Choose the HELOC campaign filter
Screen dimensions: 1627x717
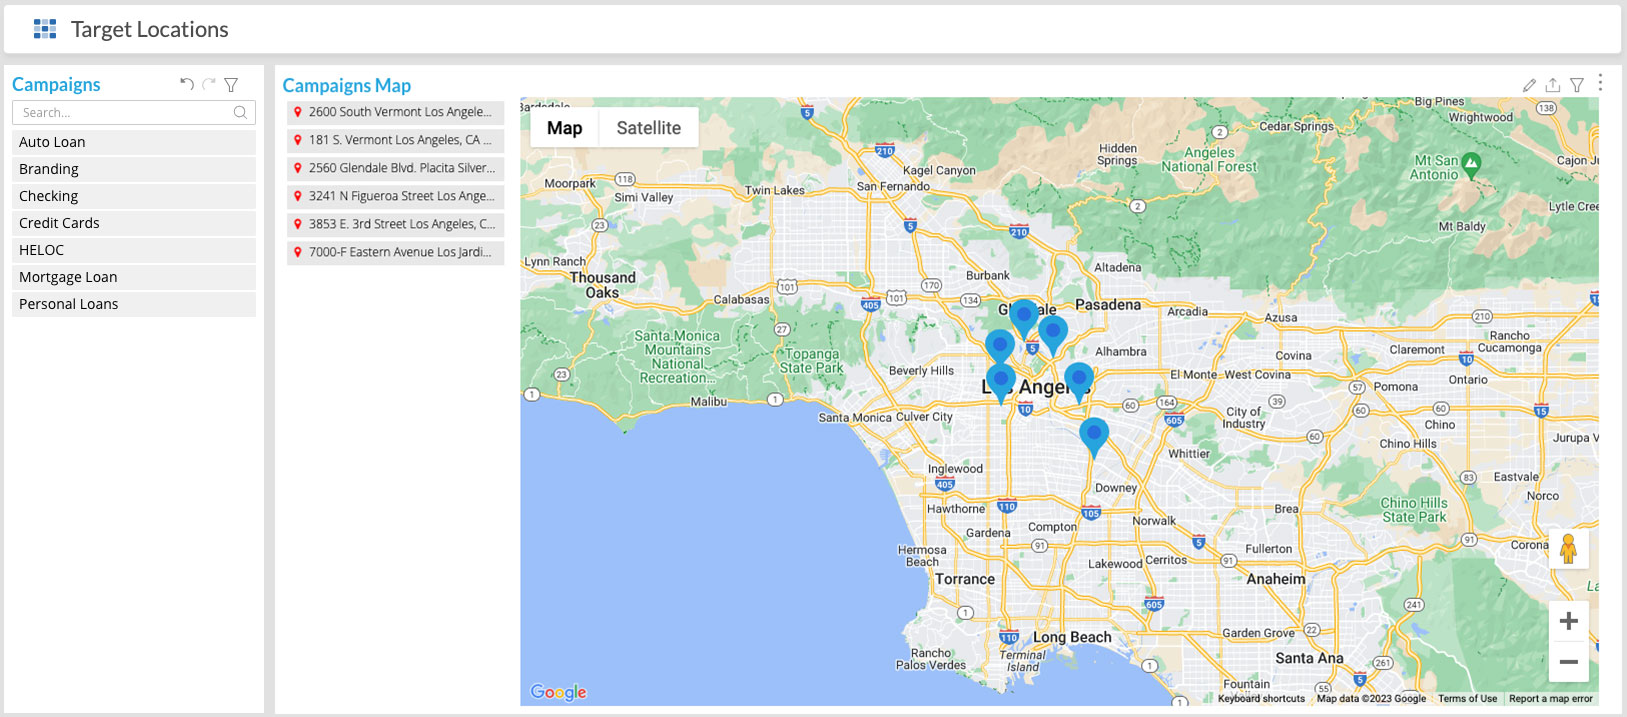(x=134, y=250)
